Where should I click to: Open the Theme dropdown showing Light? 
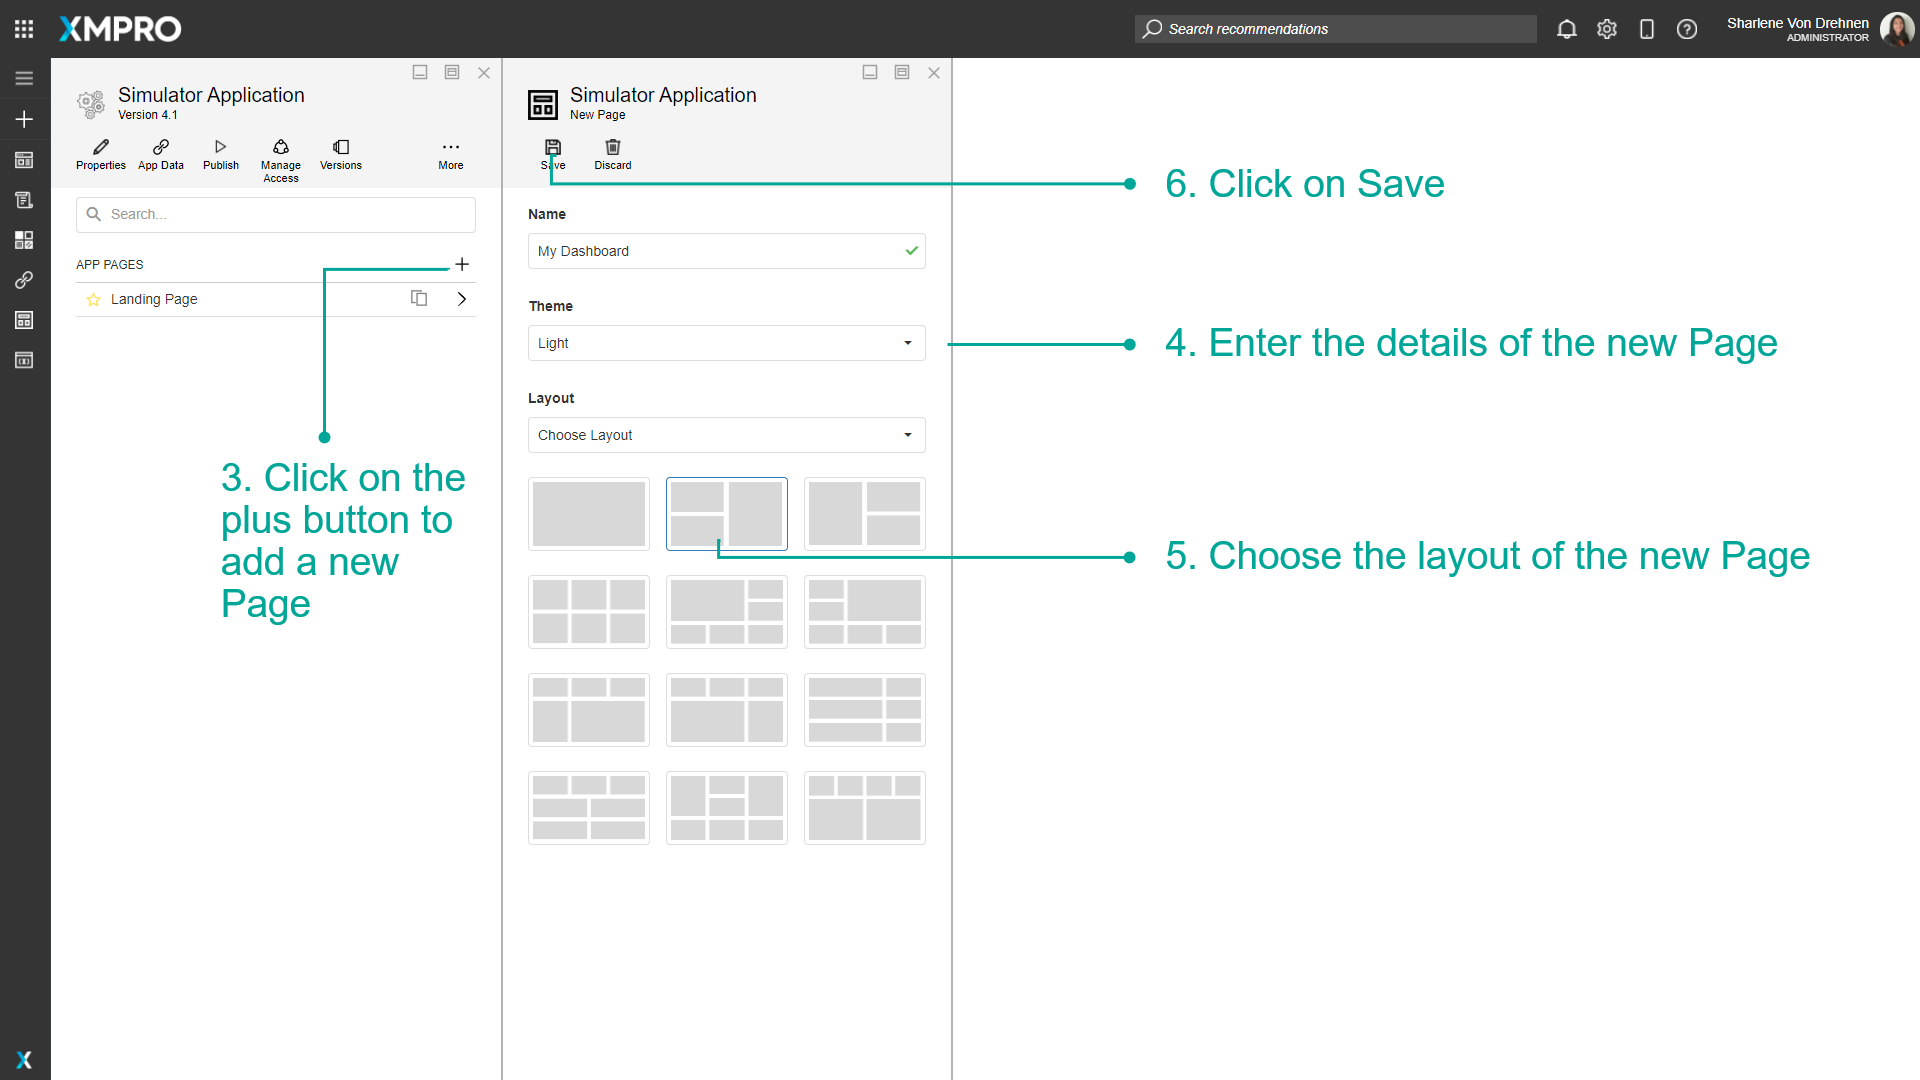726,343
